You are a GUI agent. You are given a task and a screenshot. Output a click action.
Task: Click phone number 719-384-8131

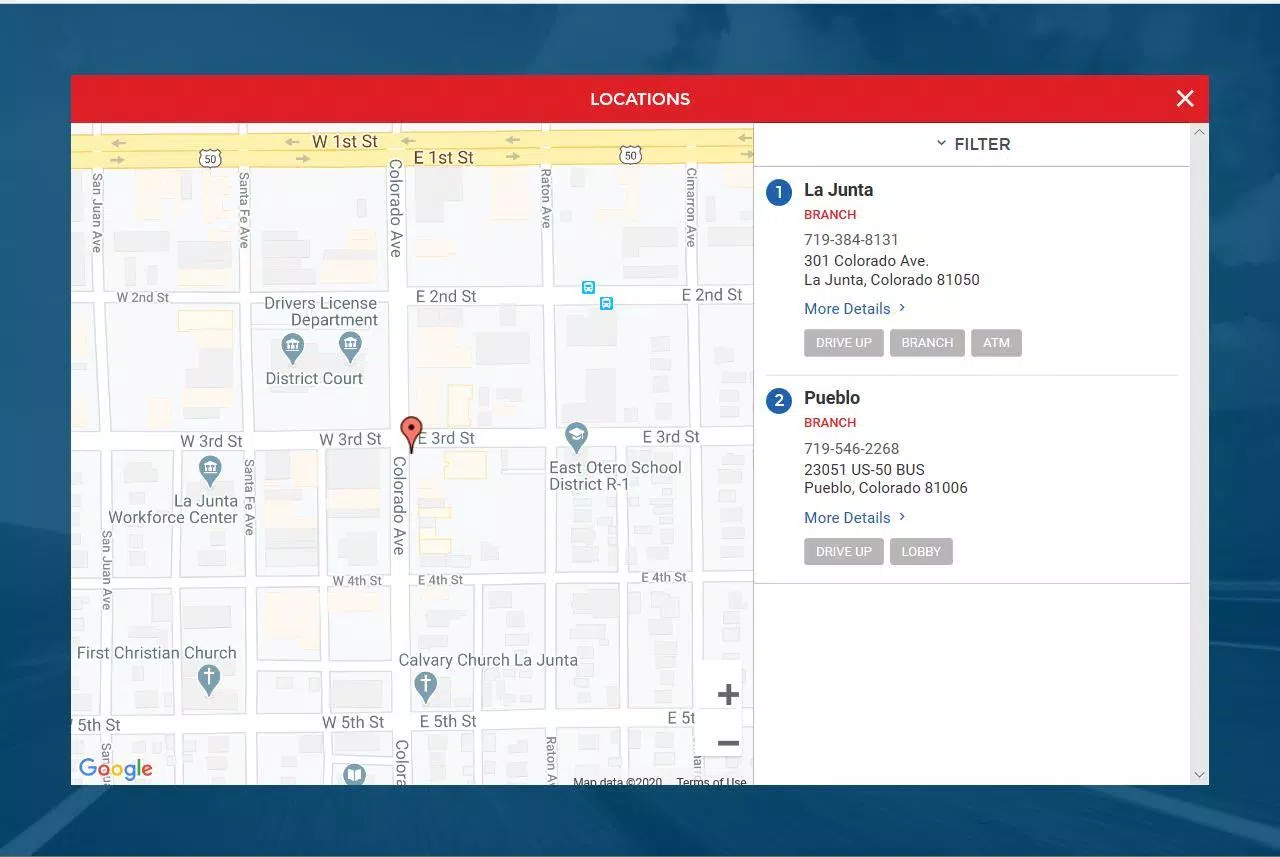point(851,240)
